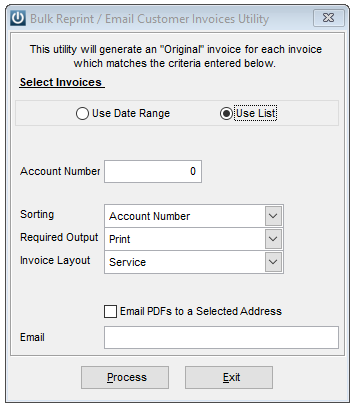Close the Bulk Reprint utility window

click(x=329, y=18)
